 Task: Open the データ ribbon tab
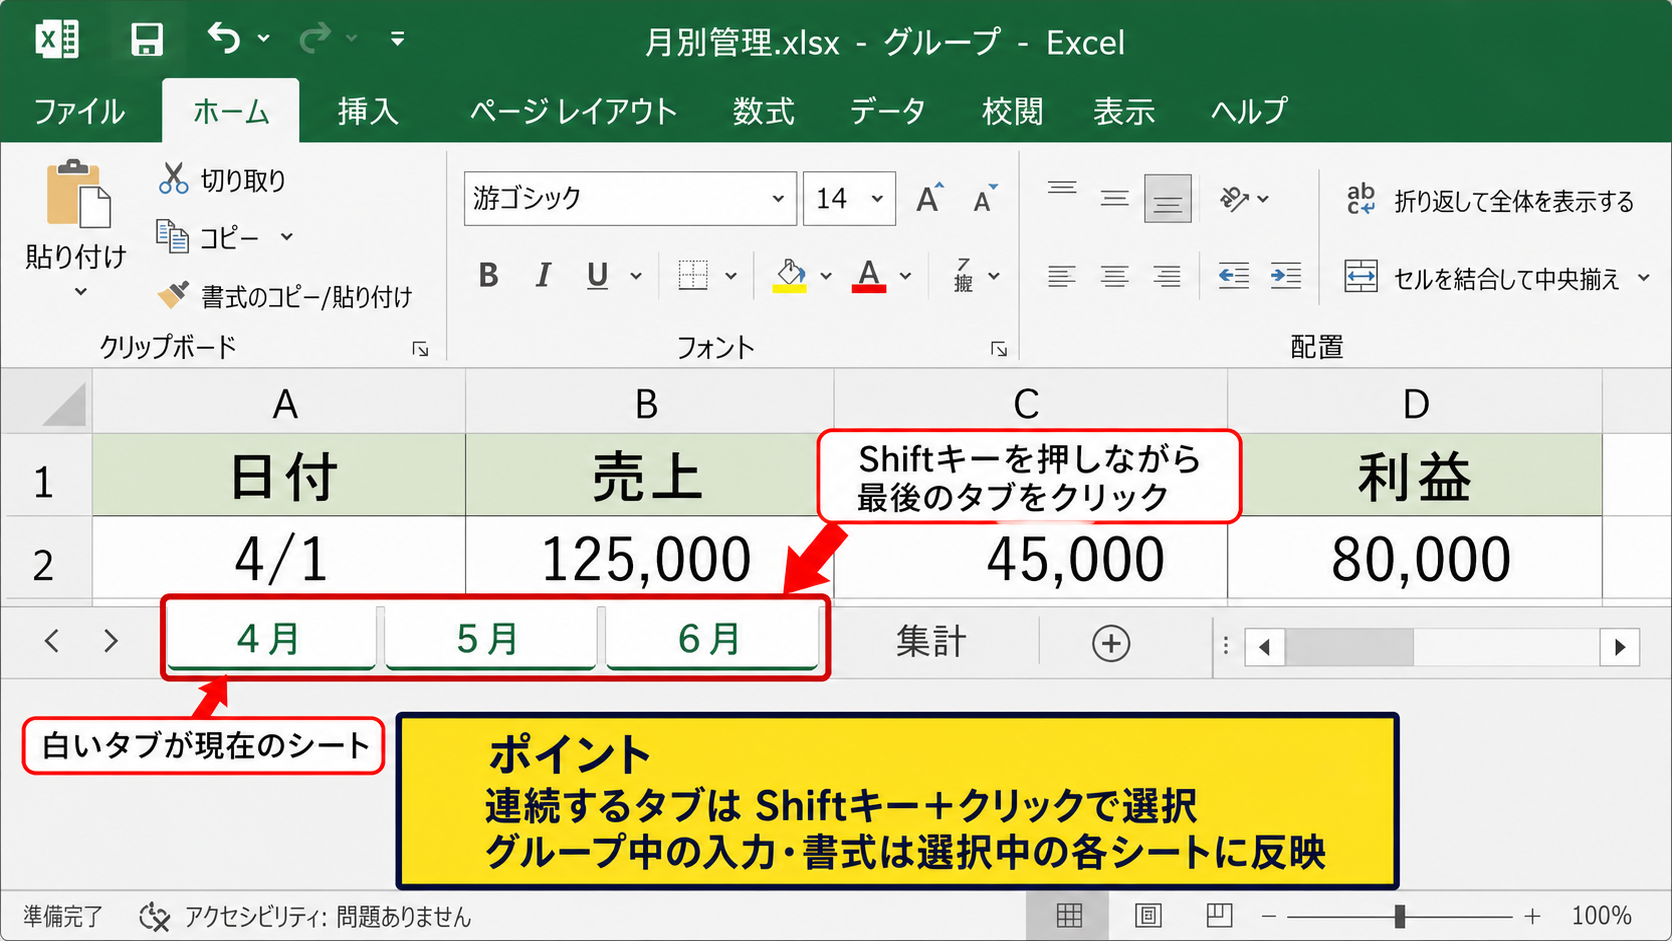(887, 111)
